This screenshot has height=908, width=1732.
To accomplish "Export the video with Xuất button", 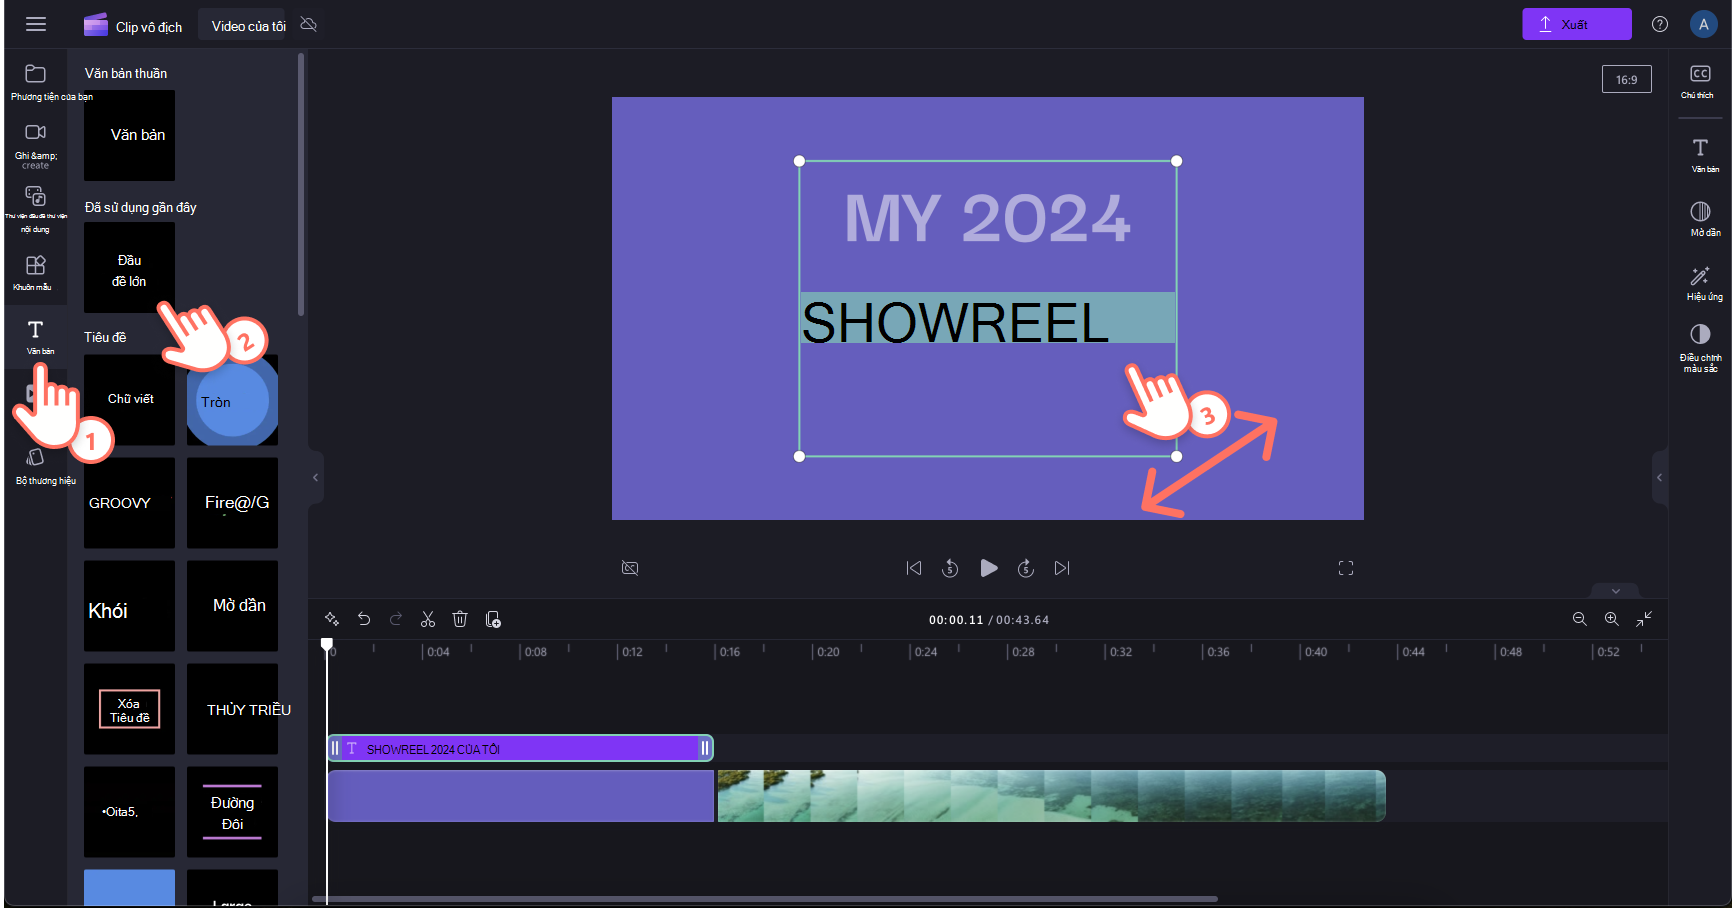I will click(x=1576, y=24).
